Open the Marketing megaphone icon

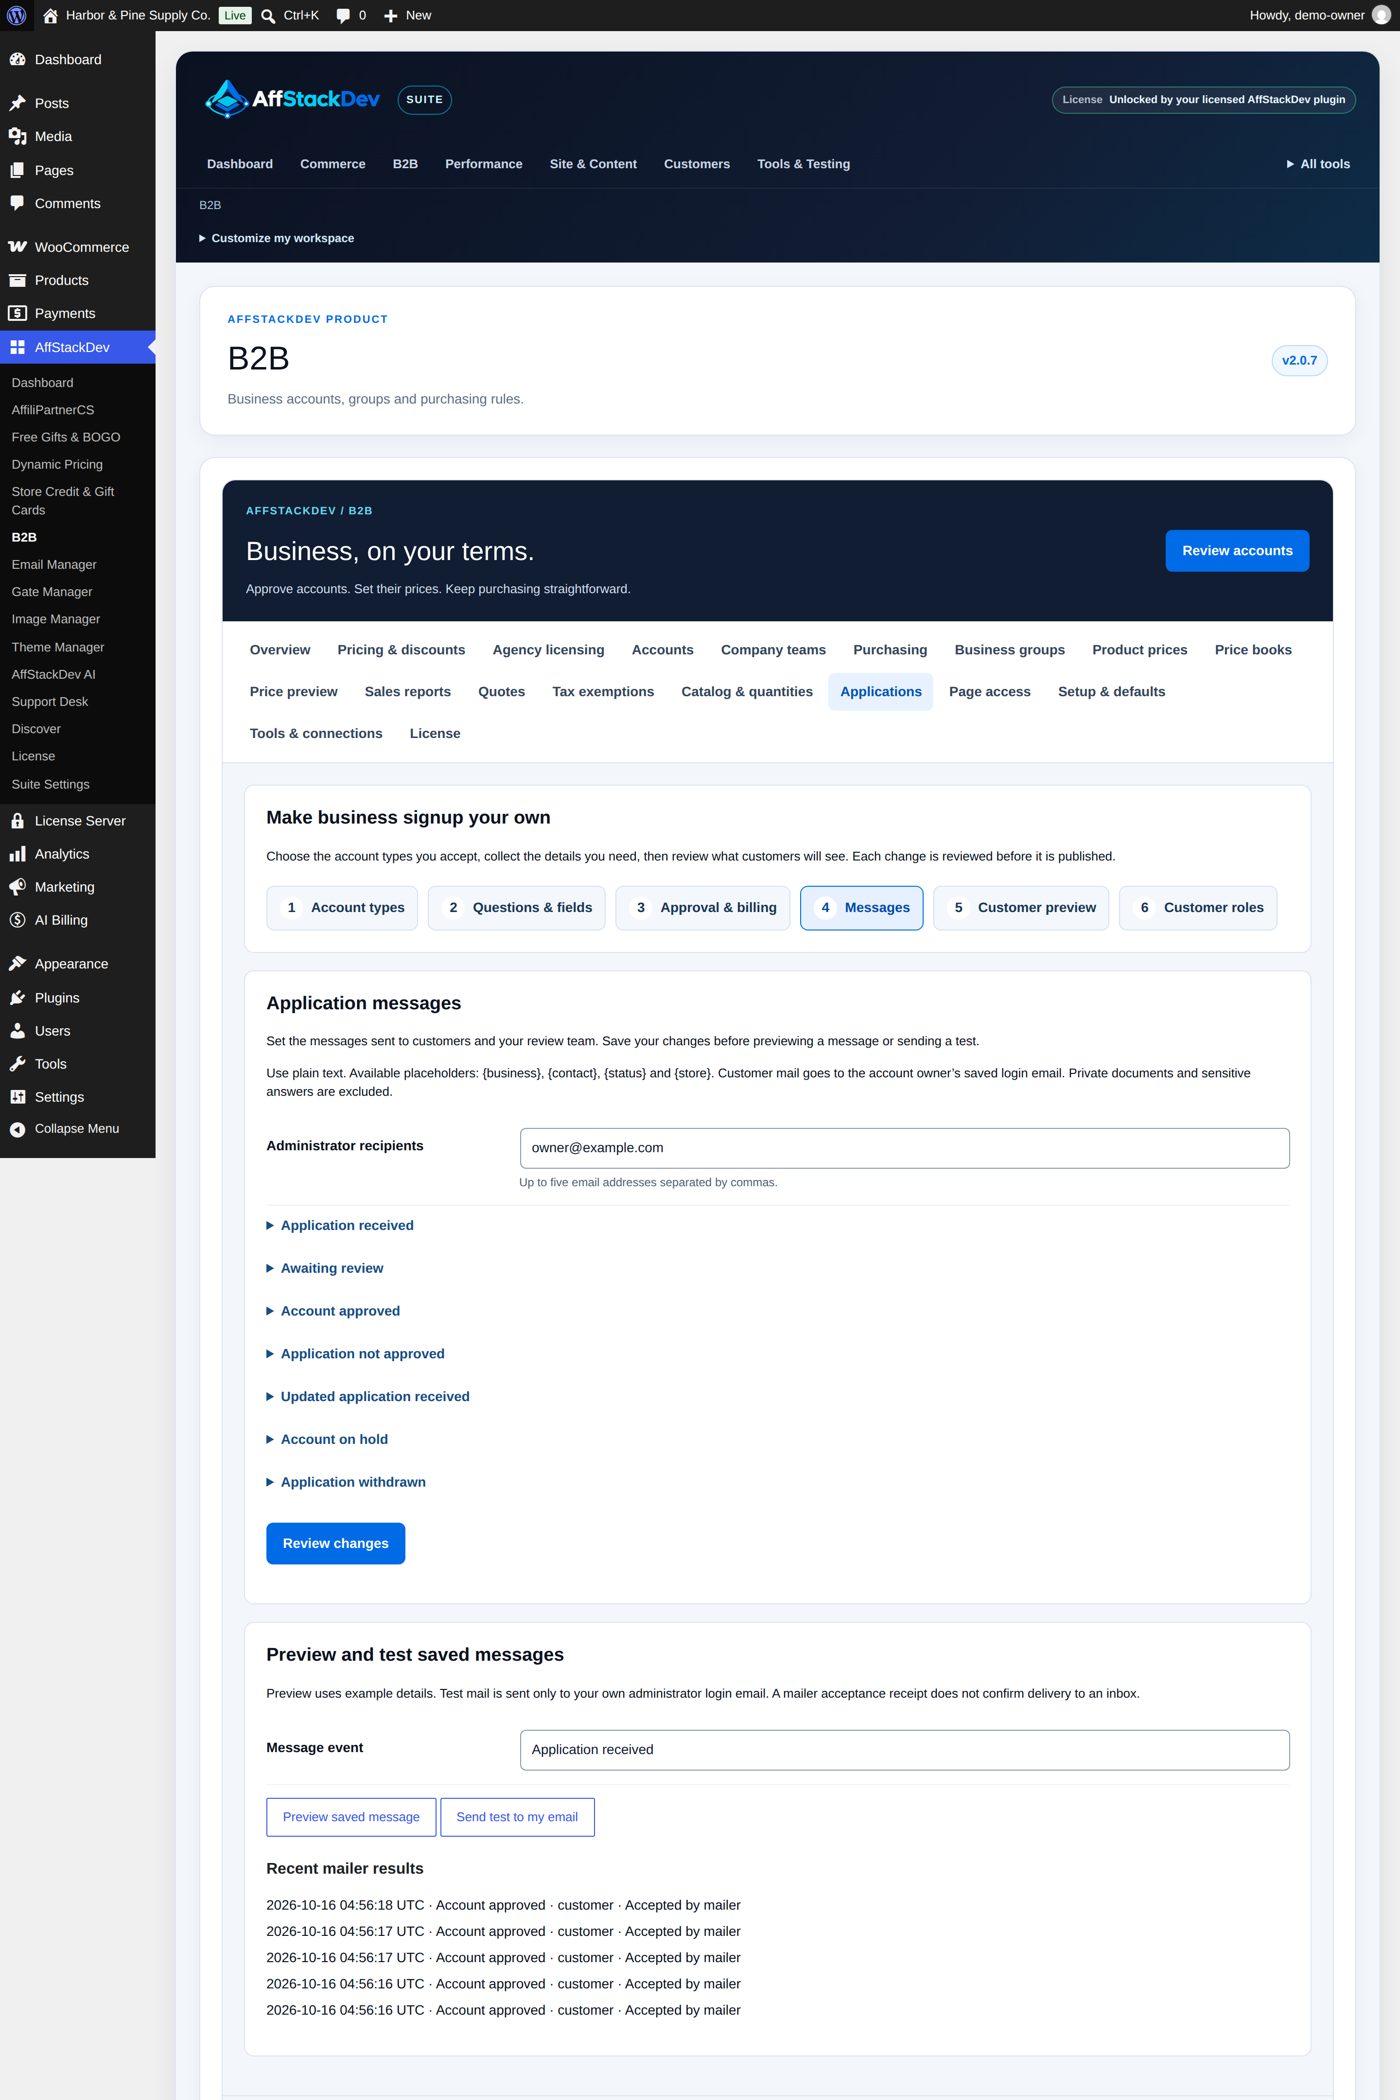(17, 887)
